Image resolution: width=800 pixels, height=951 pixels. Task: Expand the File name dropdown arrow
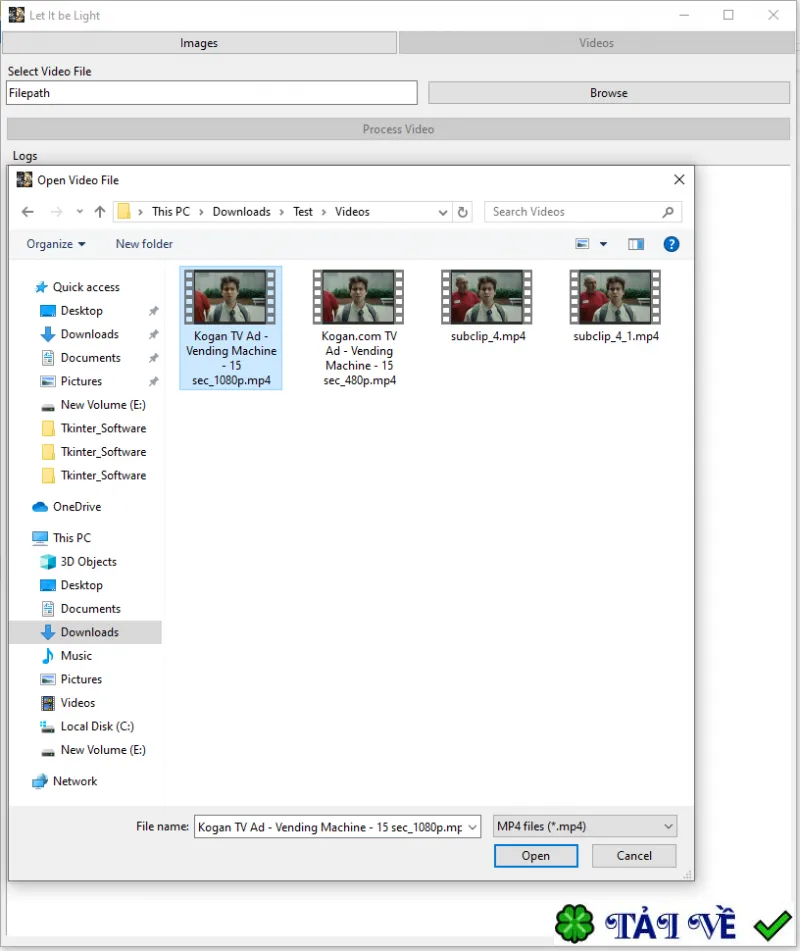[x=472, y=827]
